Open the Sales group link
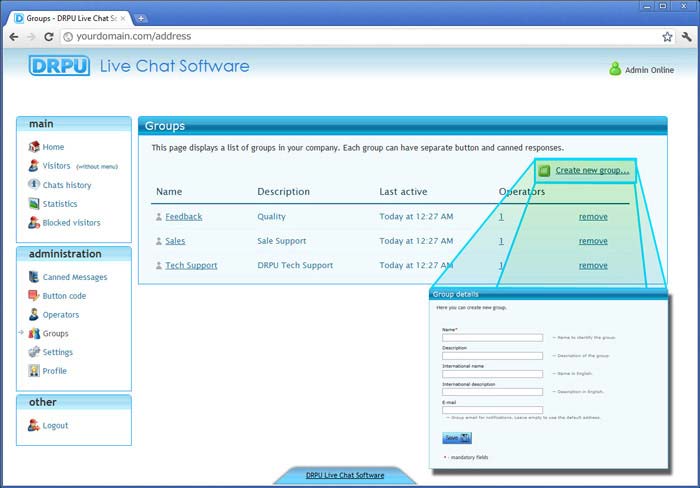The height and width of the screenshot is (488, 700). pyautogui.click(x=175, y=241)
